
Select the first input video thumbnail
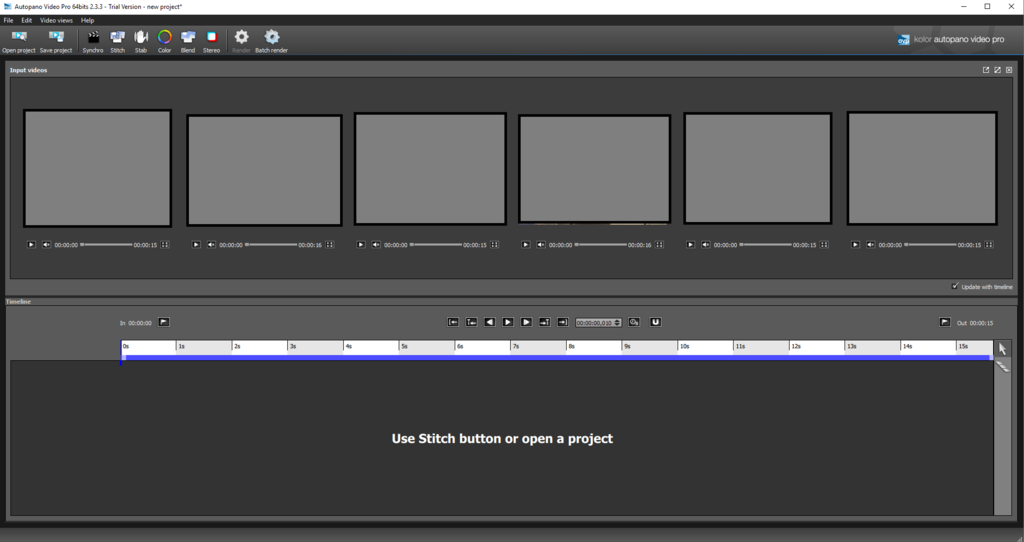click(97, 168)
